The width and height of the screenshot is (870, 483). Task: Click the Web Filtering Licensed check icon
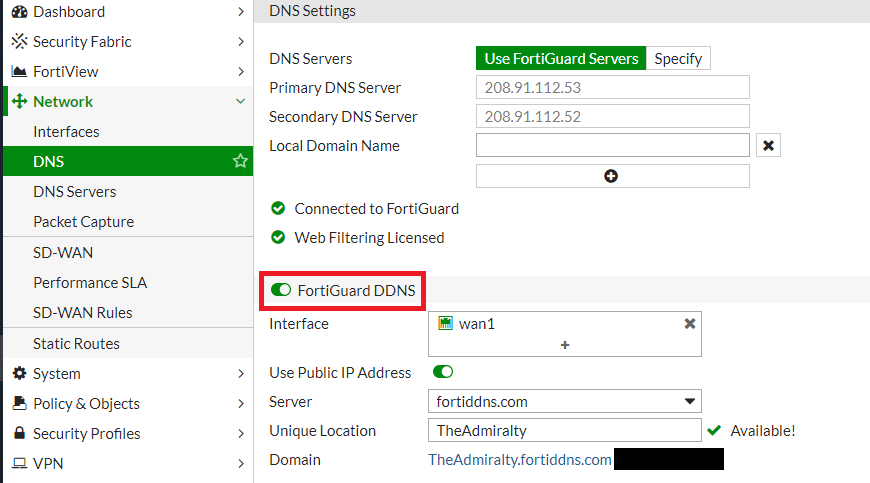pos(278,237)
